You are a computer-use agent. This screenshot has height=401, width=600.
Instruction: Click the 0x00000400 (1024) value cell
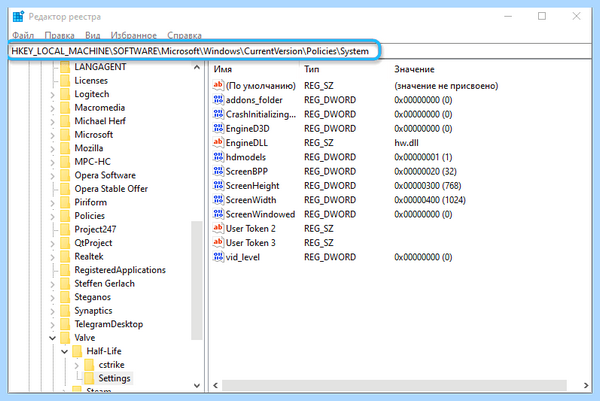click(x=430, y=200)
